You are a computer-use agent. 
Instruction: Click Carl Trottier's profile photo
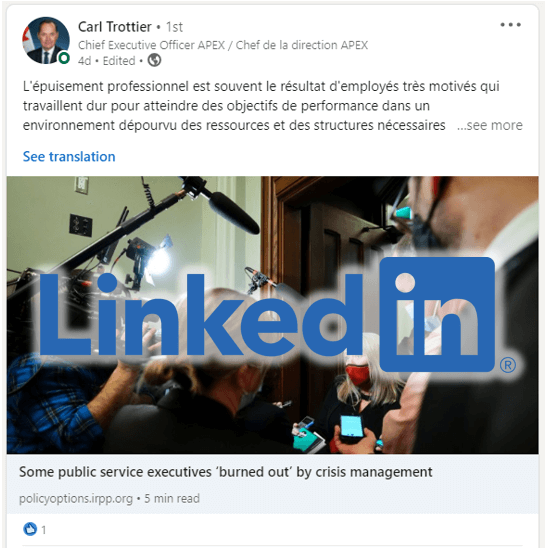pyautogui.click(x=46, y=40)
